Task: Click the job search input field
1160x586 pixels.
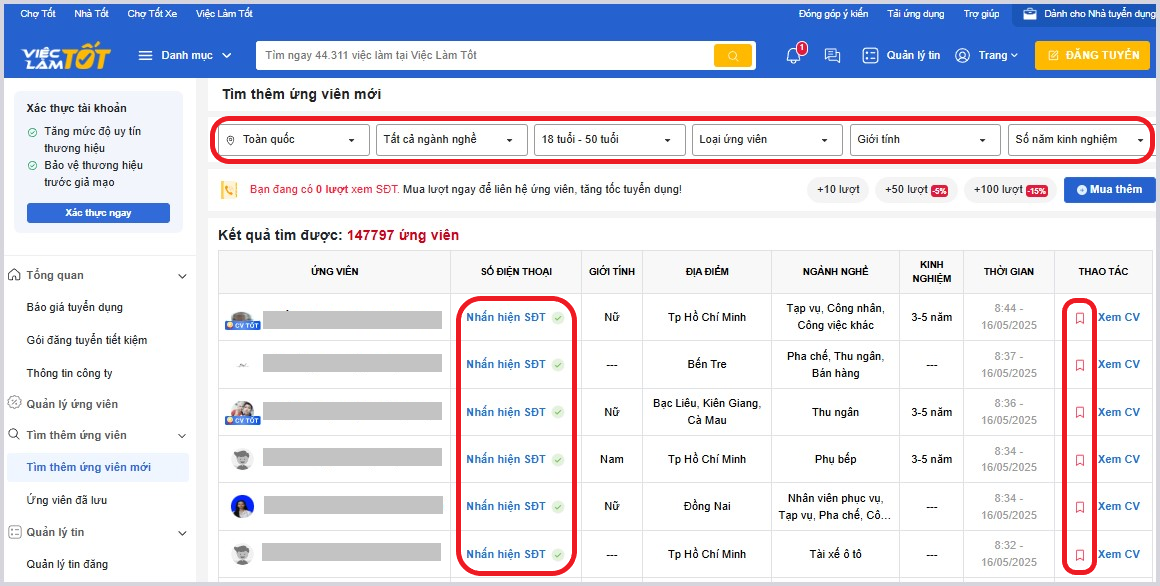Action: pos(485,55)
